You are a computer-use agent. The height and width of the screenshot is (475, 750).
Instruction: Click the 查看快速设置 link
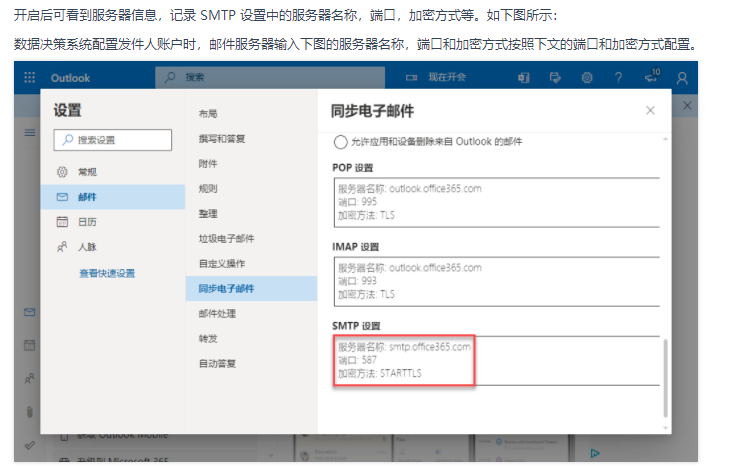point(107,274)
